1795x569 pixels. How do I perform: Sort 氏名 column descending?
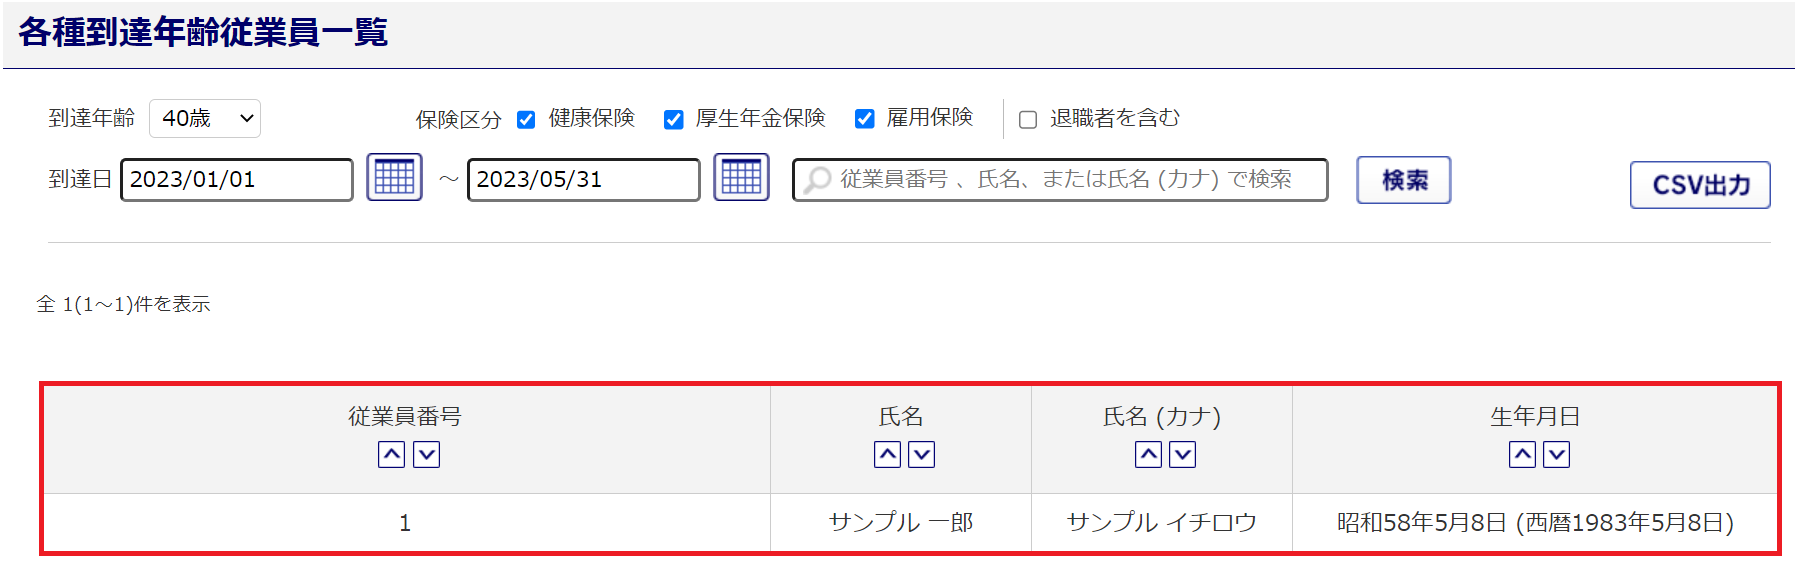click(922, 455)
